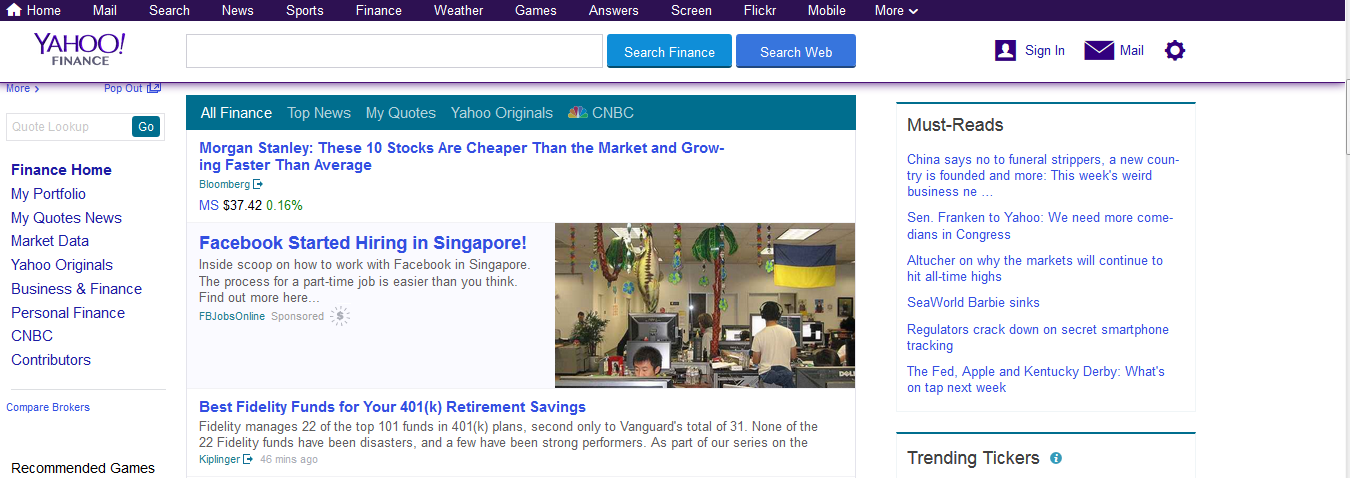Open Screen in top navigation

(691, 10)
